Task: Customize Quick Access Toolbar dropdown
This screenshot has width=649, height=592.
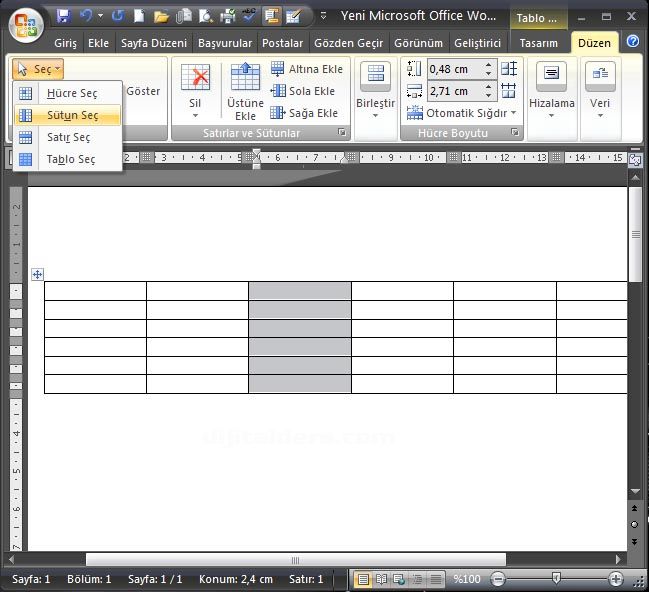Action: coord(324,16)
